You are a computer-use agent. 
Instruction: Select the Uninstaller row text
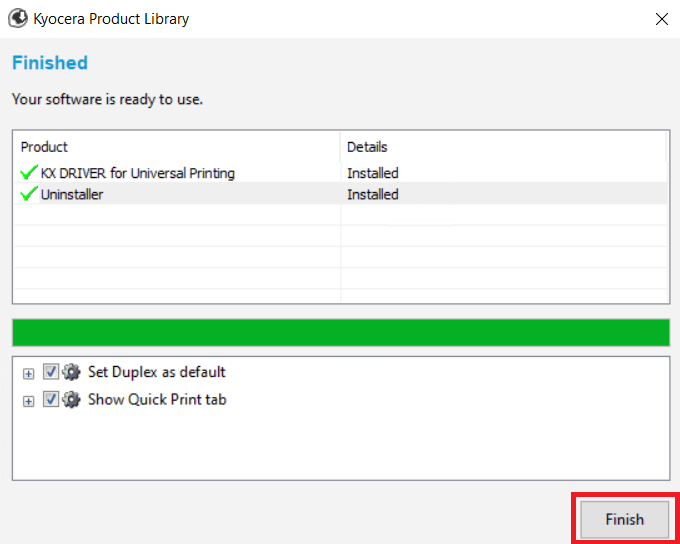point(72,194)
